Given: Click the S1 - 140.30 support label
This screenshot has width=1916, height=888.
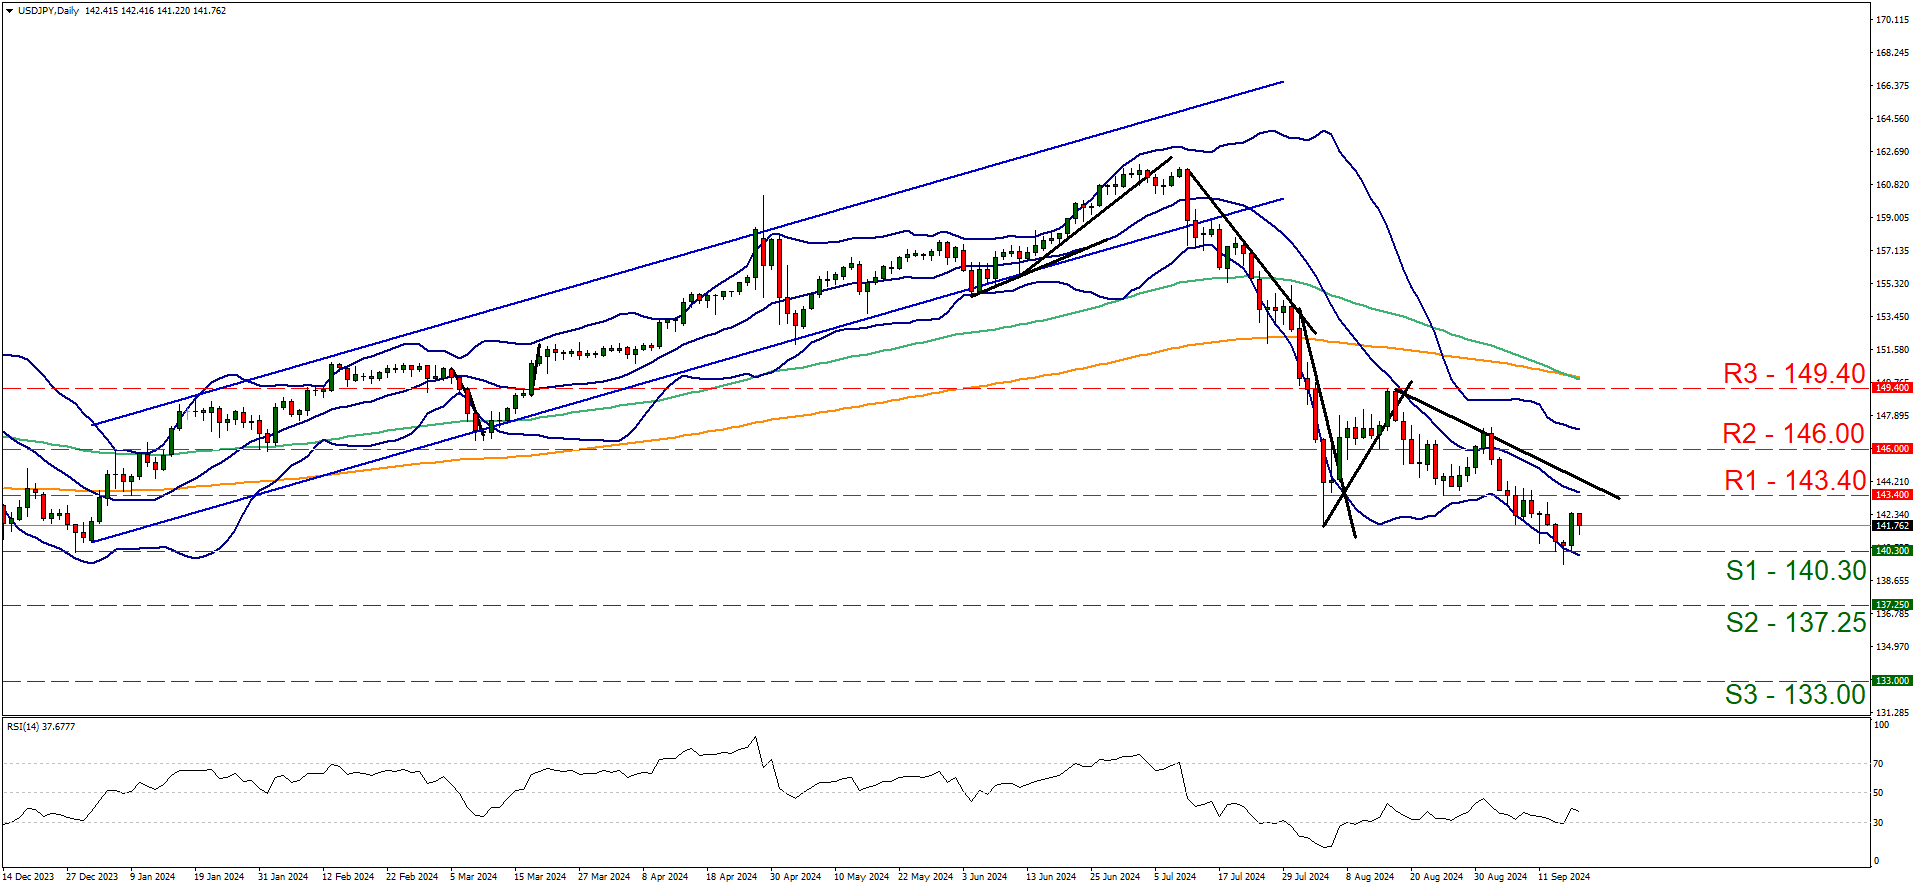Looking at the screenshot, I should (1796, 571).
